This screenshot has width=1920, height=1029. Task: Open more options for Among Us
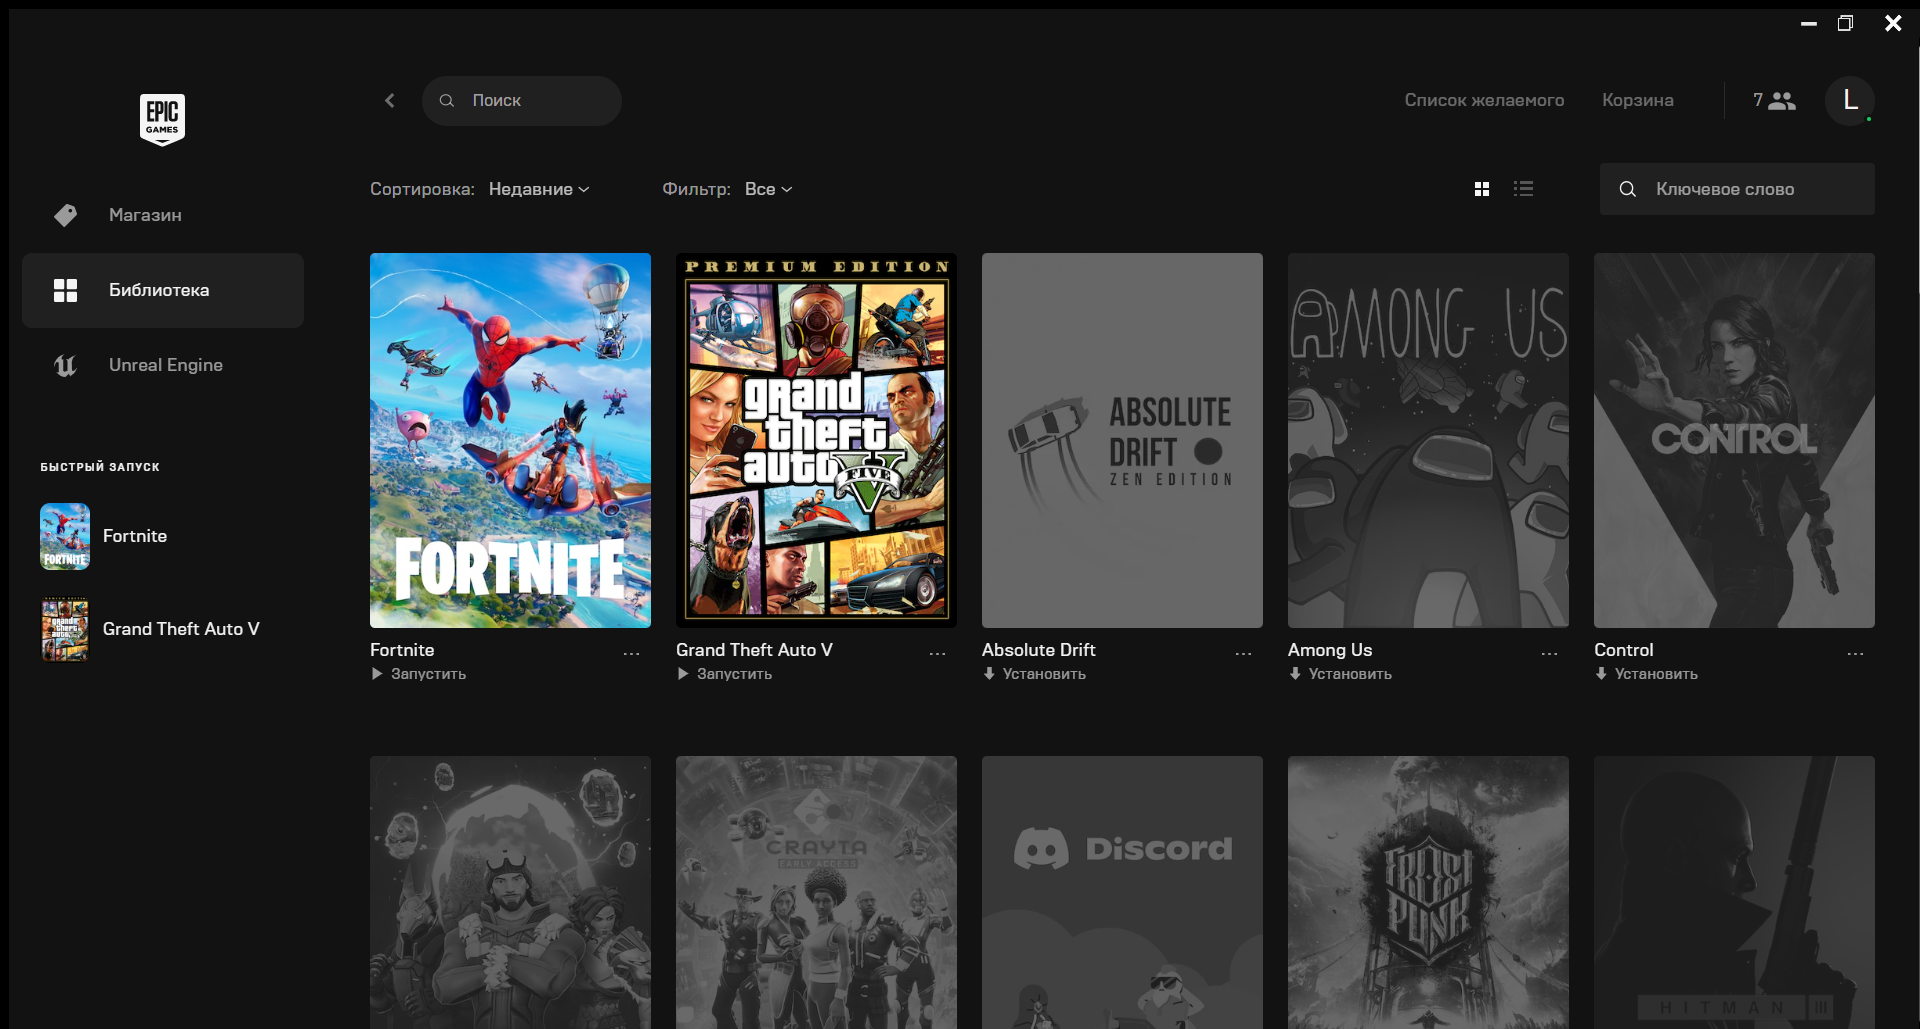(1549, 653)
